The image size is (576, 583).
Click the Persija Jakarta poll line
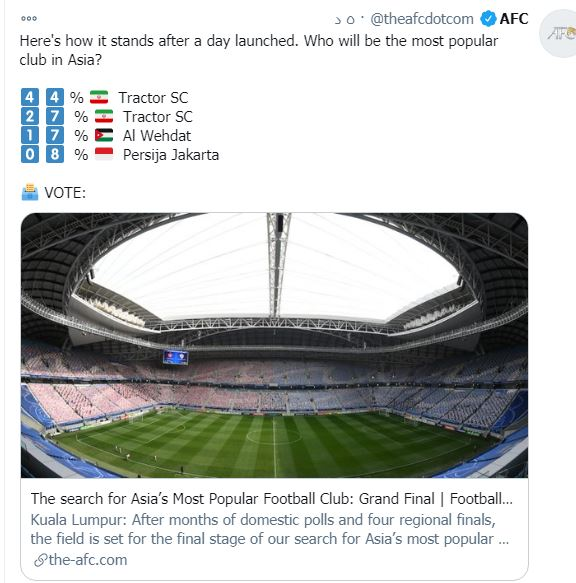pos(120,154)
